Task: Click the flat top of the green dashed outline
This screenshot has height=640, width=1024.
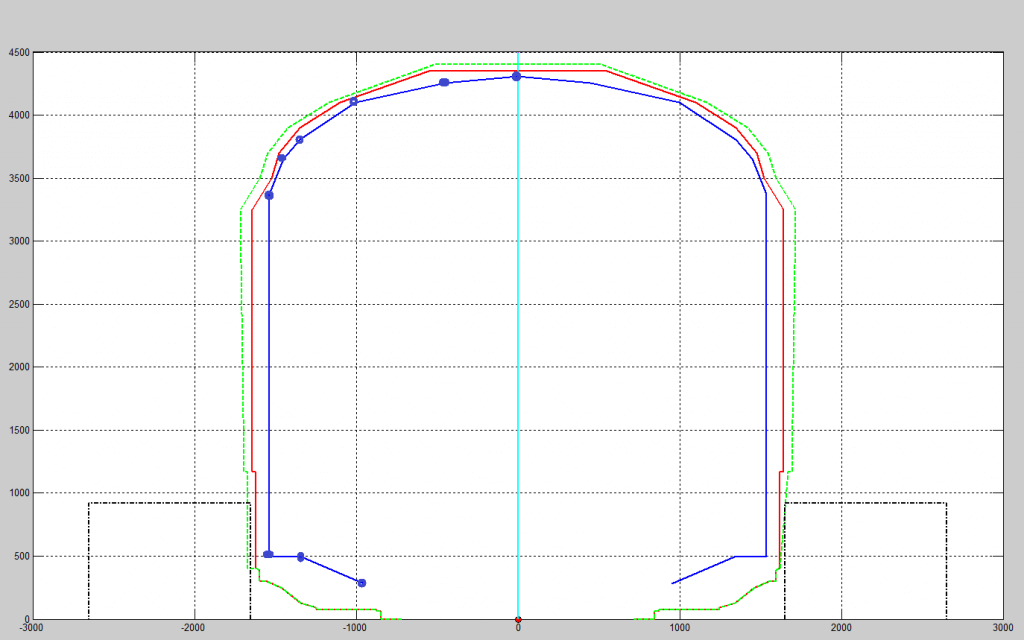Action: [517, 65]
